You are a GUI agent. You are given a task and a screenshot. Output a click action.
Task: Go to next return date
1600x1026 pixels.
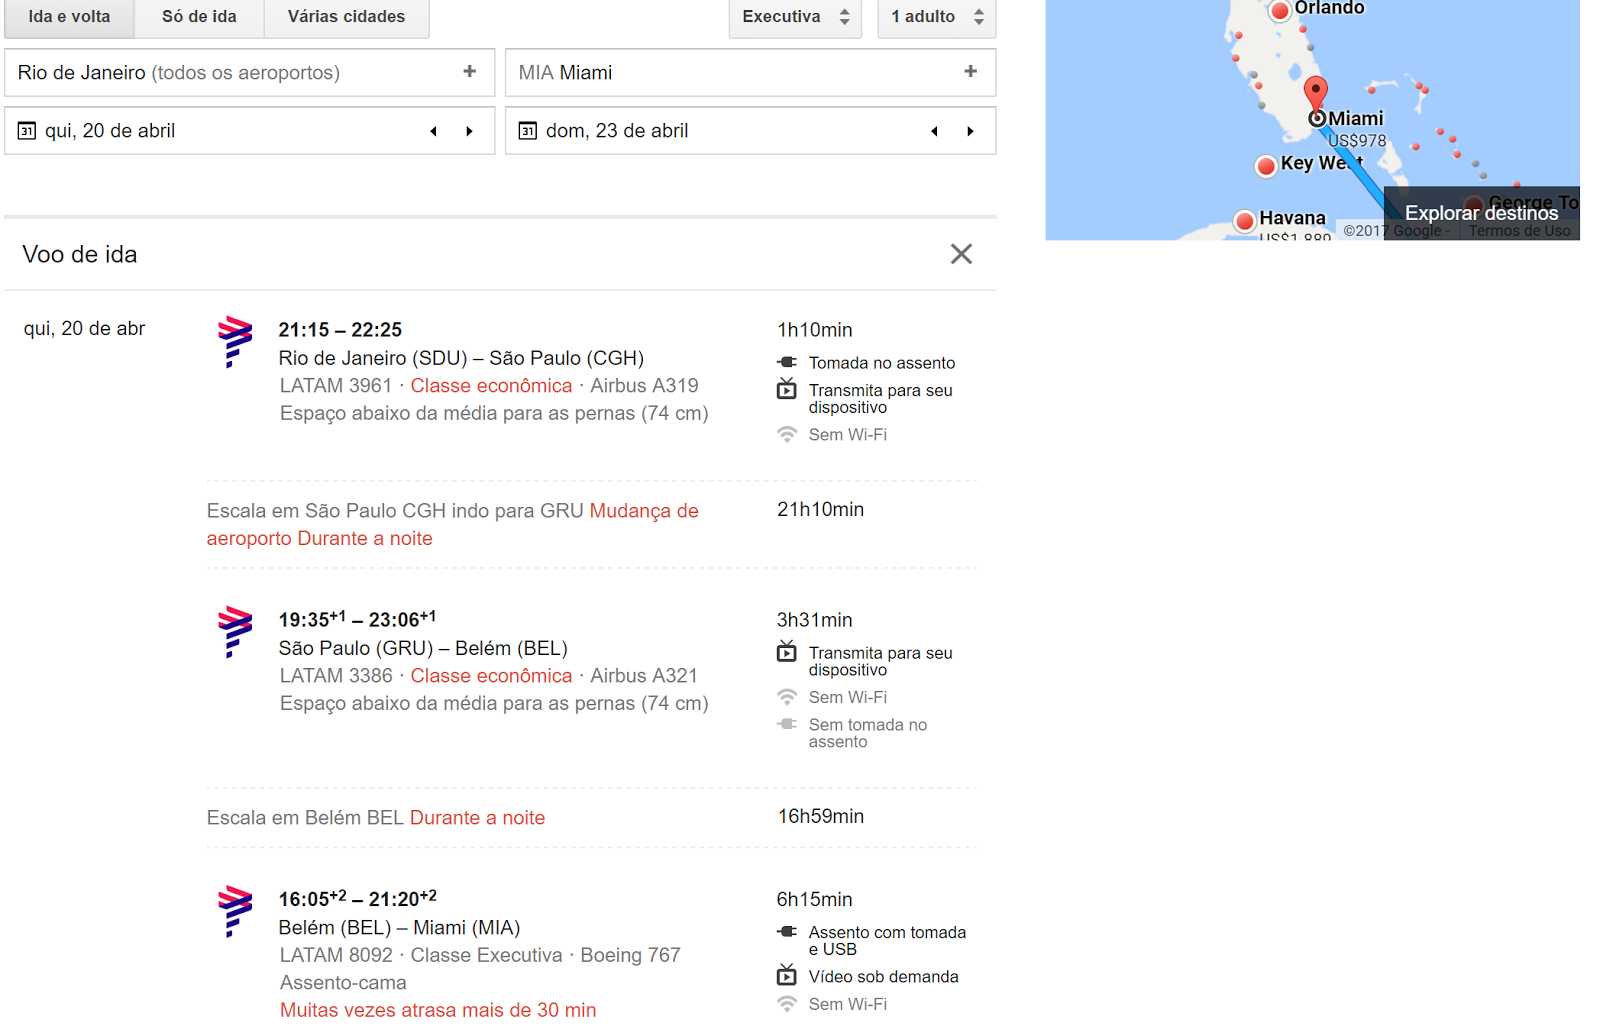pos(970,131)
